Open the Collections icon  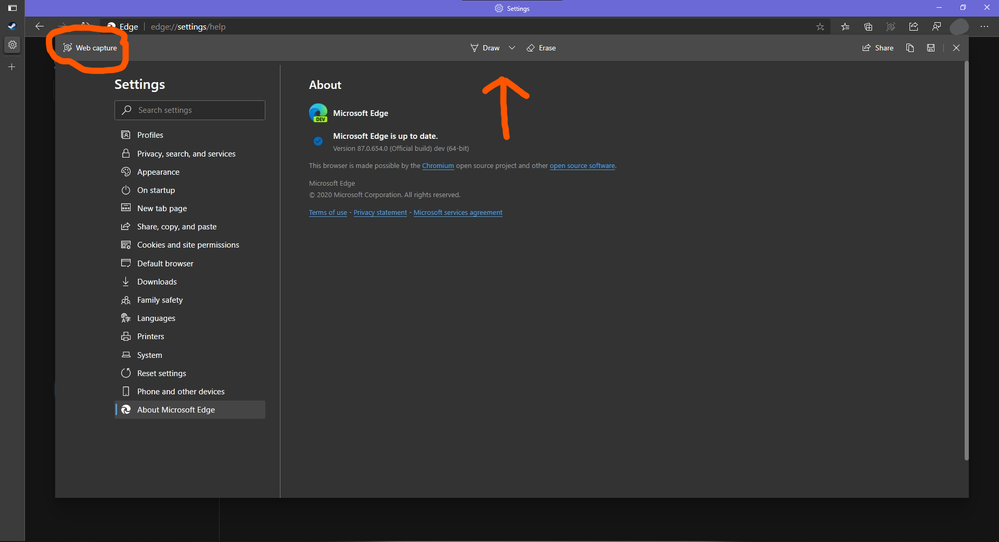click(868, 27)
